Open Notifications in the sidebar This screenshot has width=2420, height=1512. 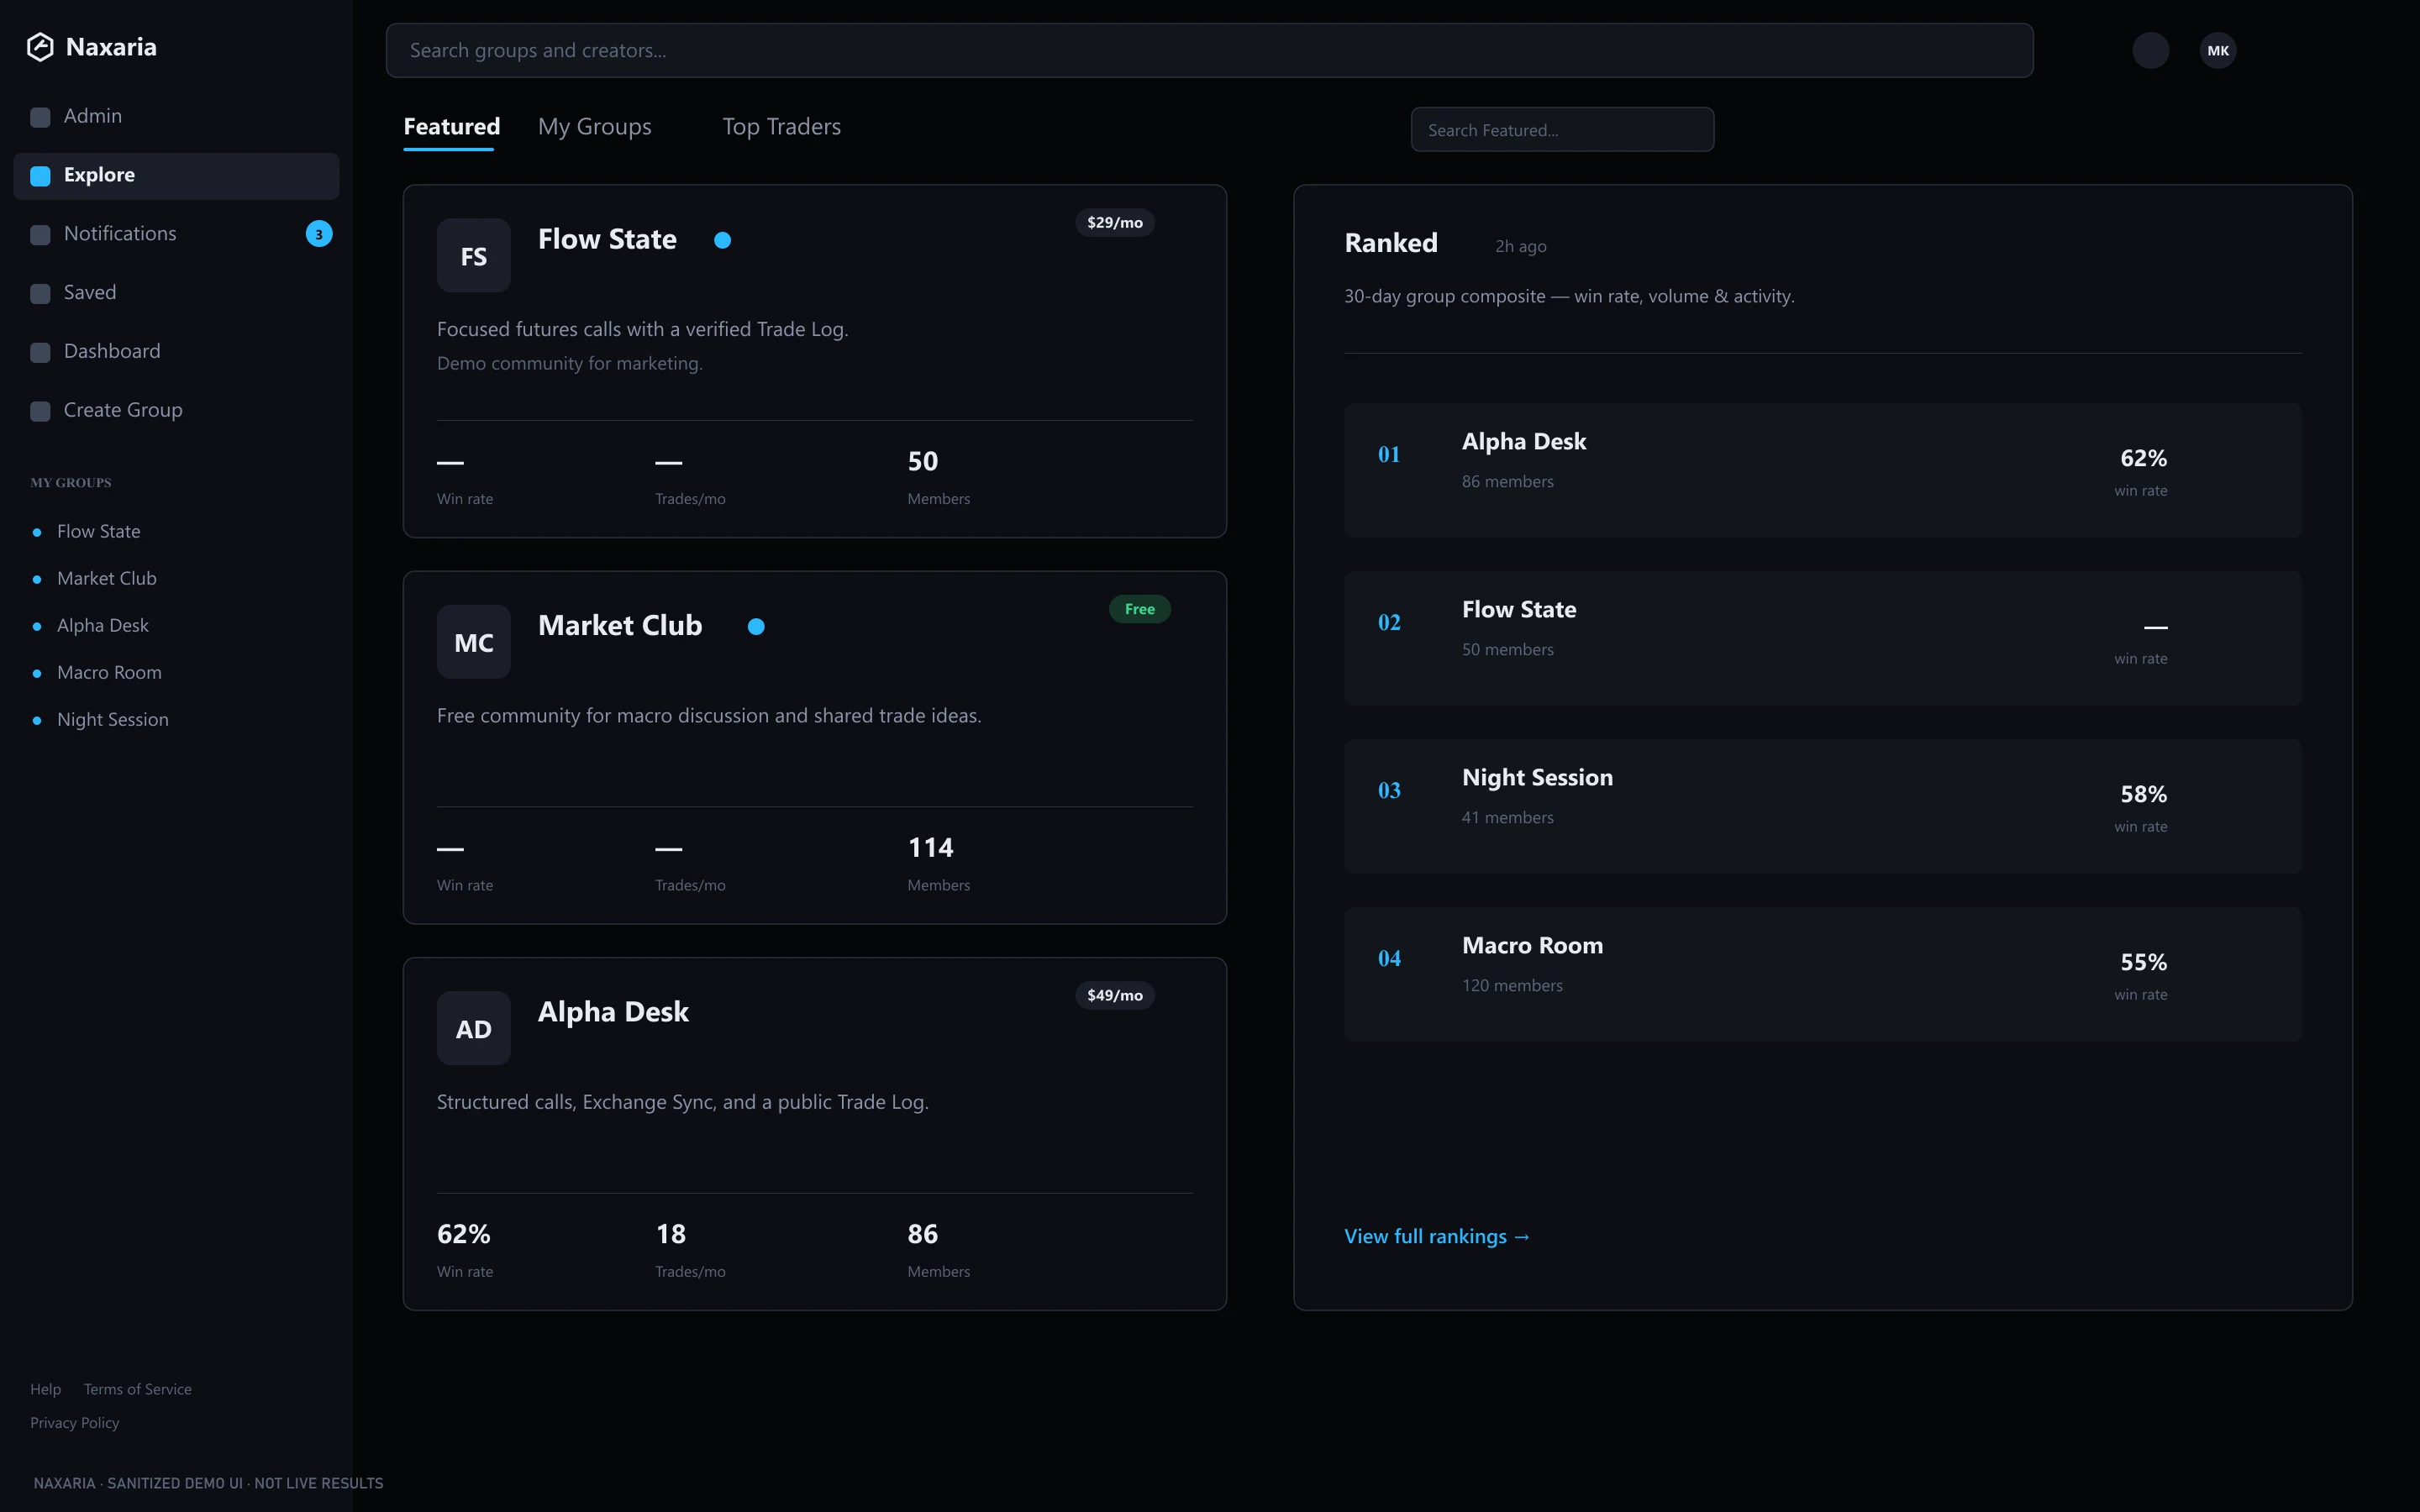pos(176,234)
